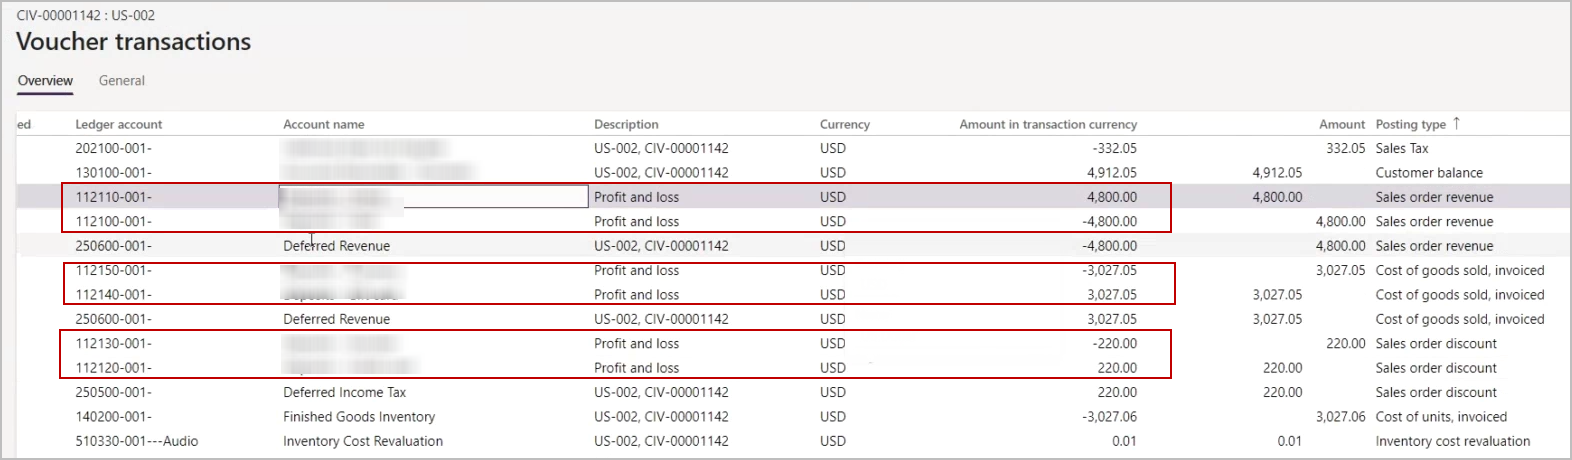Screen dimensions: 1572x460
Task: Click ledger account 112150-001- cell
Action: [113, 270]
